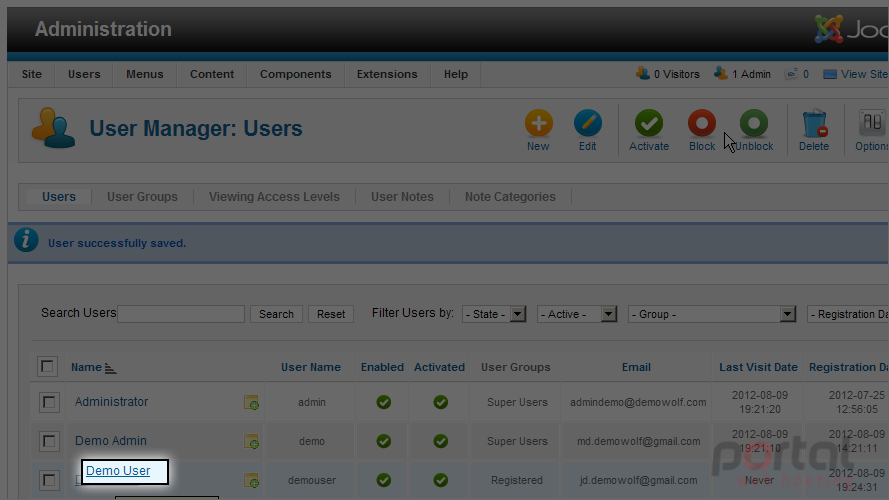The image size is (889, 500).
Task: Open the Components menu
Action: coord(295,74)
